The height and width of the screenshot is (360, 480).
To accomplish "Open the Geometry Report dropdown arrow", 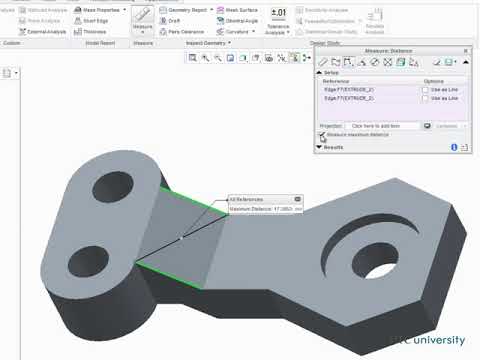I will tap(212, 10).
